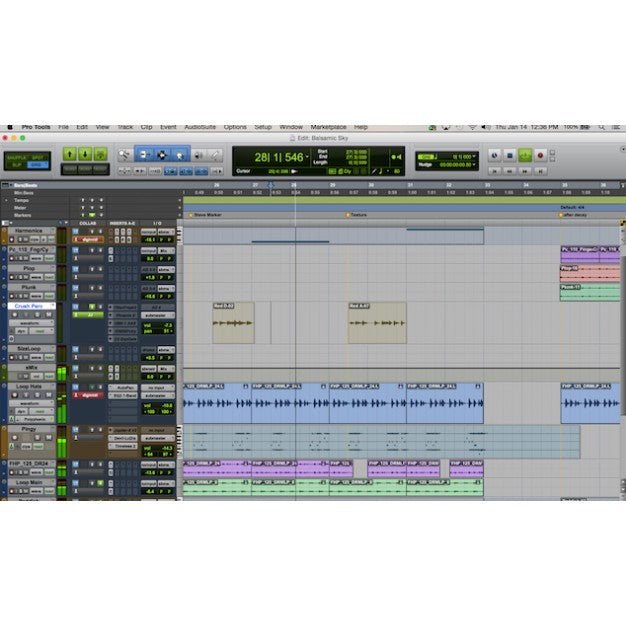Screen dimensions: 626x626
Task: Click the Wi-Fi status icon
Action: click(472, 127)
